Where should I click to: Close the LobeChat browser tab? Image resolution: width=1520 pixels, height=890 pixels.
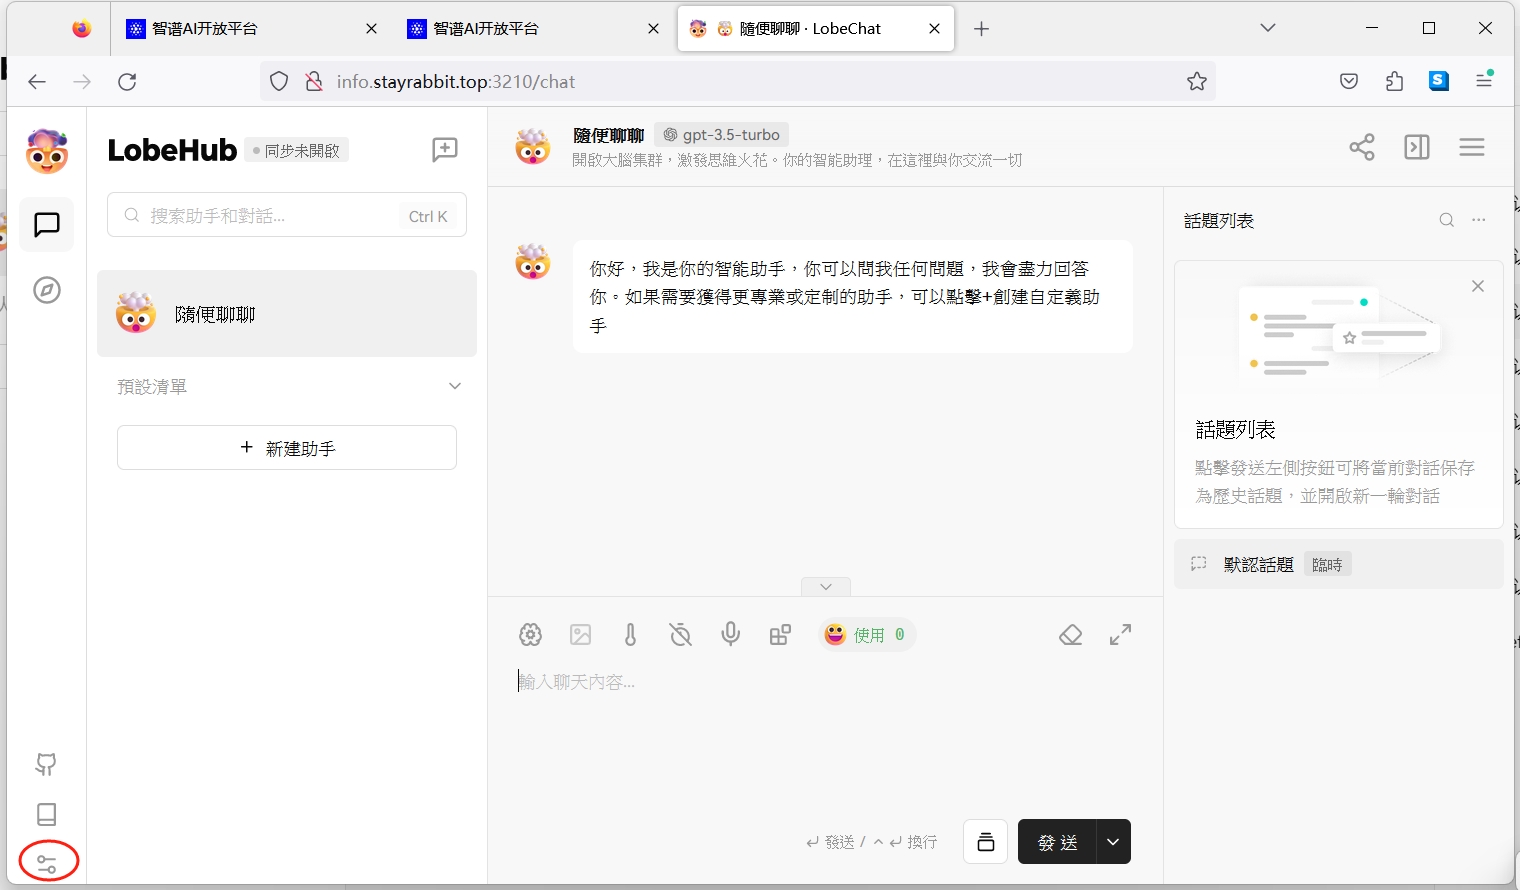935,29
